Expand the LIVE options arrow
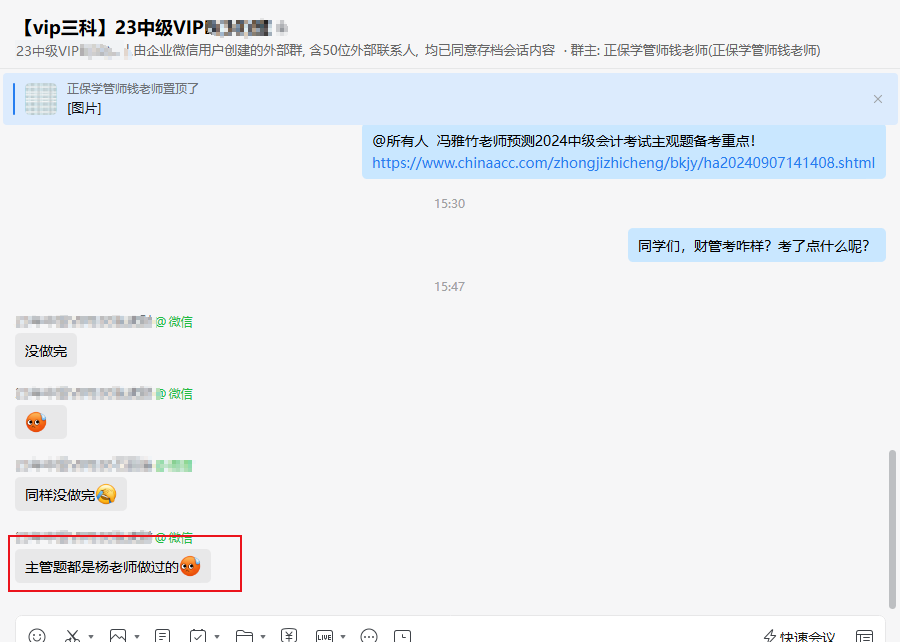 [x=343, y=636]
